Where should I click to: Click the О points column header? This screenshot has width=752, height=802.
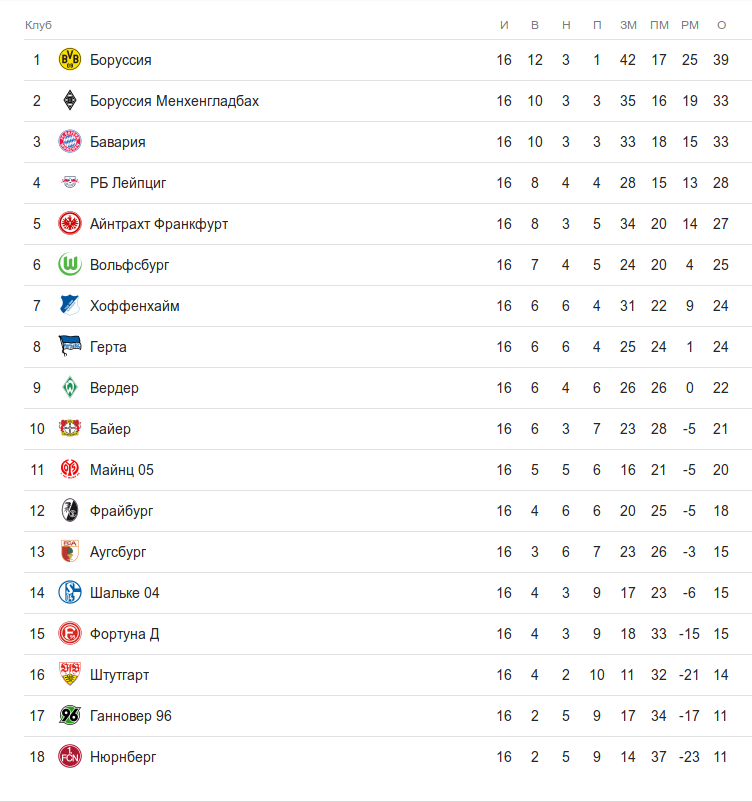(x=721, y=24)
